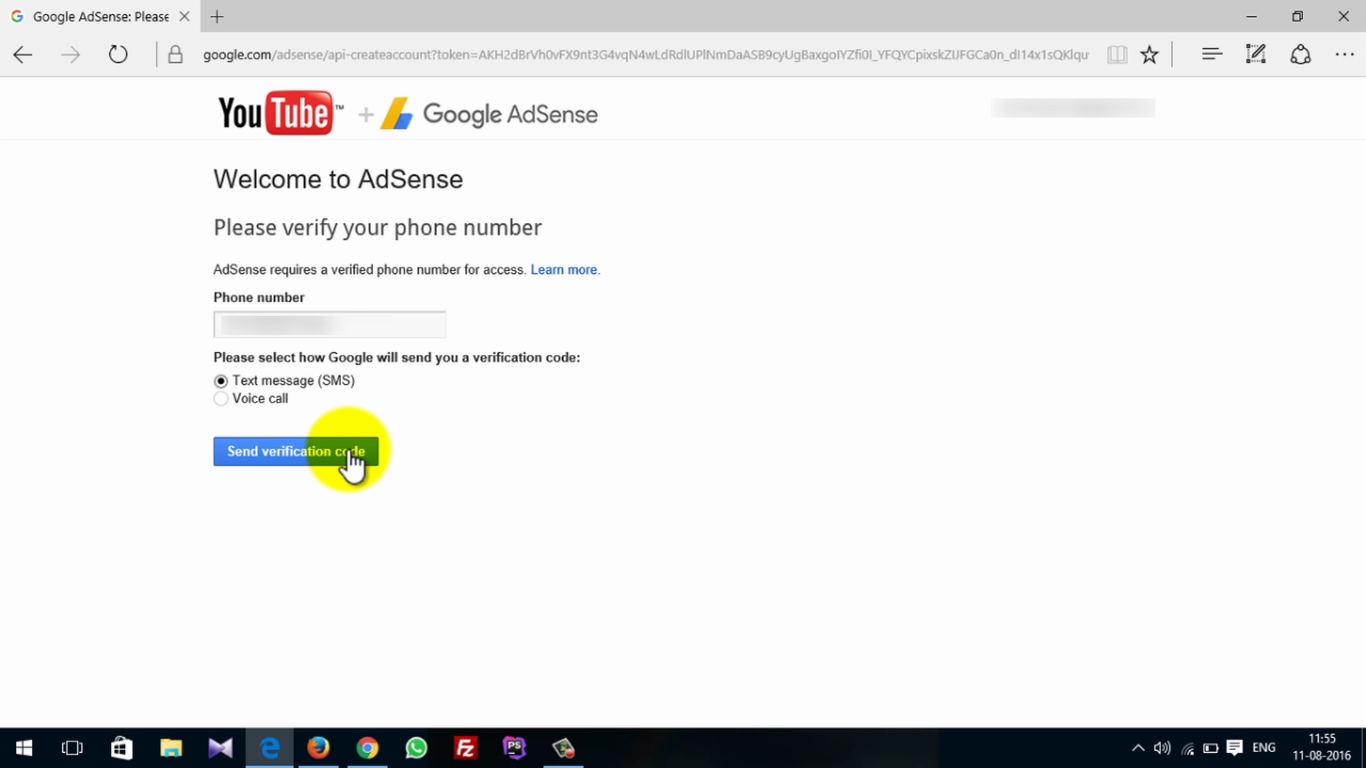Click the Phone number field
The width and height of the screenshot is (1366, 768).
(329, 324)
